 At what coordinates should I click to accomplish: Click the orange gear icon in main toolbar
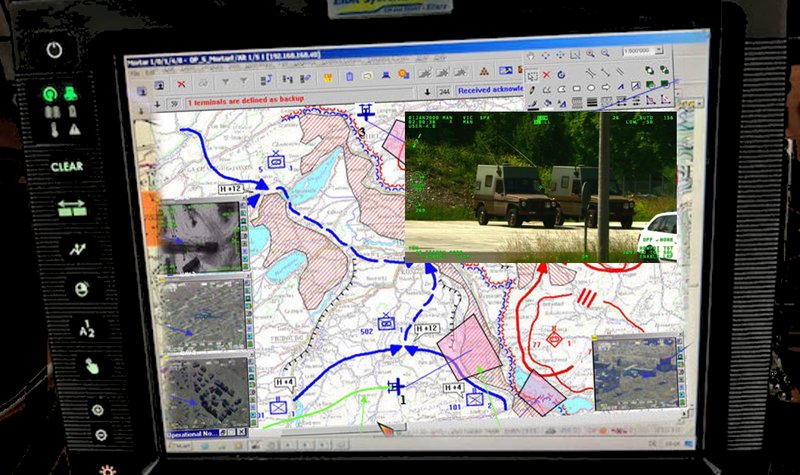point(404,74)
